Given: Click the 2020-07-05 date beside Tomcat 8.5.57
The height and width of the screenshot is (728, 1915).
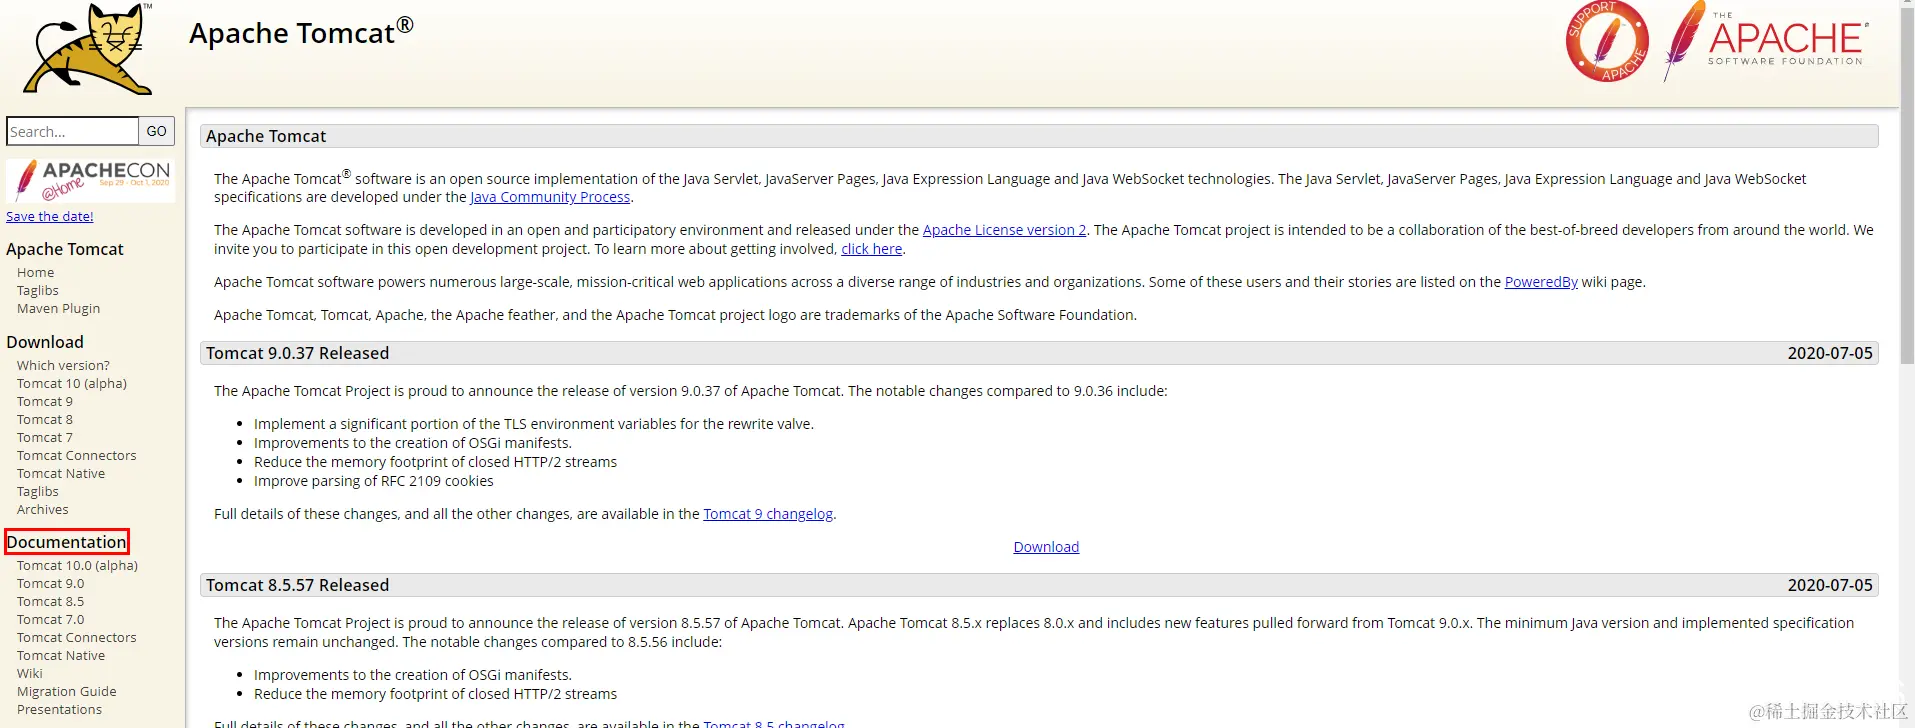Looking at the screenshot, I should point(1830,585).
